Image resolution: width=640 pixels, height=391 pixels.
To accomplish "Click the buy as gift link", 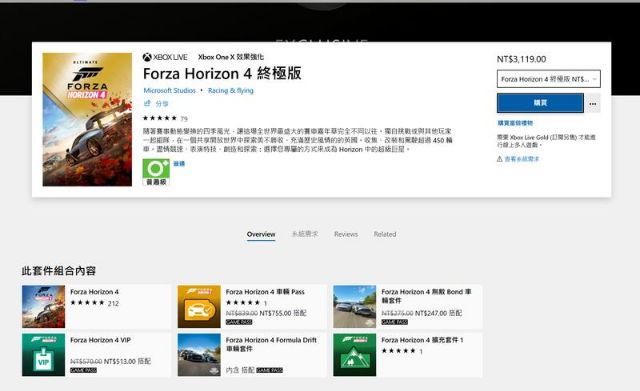I will click(515, 123).
